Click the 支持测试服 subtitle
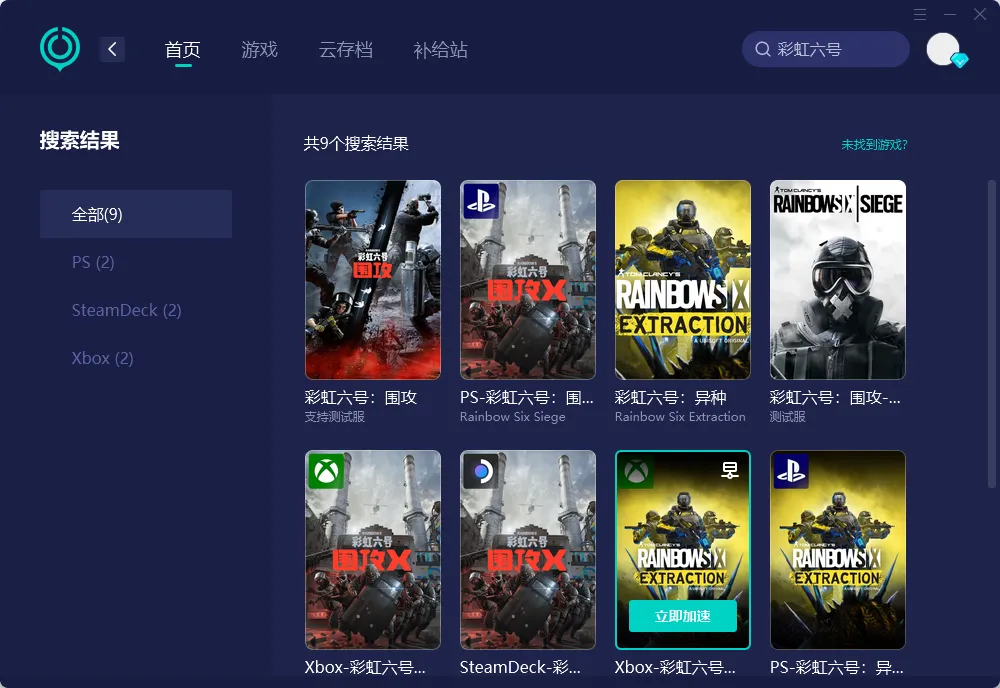The width and height of the screenshot is (1000, 688). pyautogui.click(x=335, y=416)
